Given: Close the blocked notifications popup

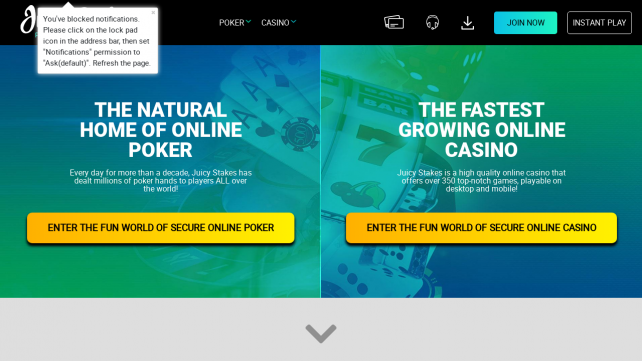Looking at the screenshot, I should (153, 13).
